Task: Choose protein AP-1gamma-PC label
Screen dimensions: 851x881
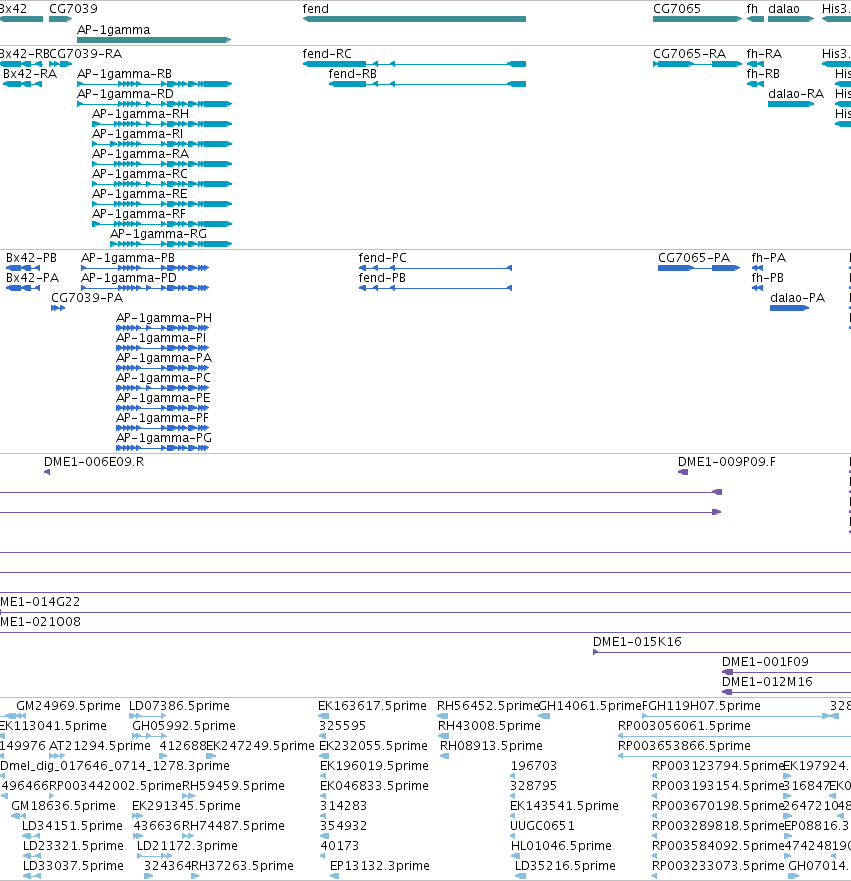Action: (x=163, y=378)
